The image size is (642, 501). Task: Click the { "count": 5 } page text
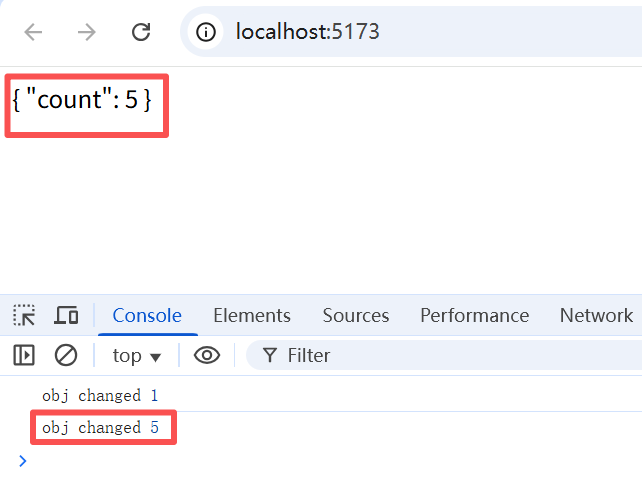pos(82,99)
